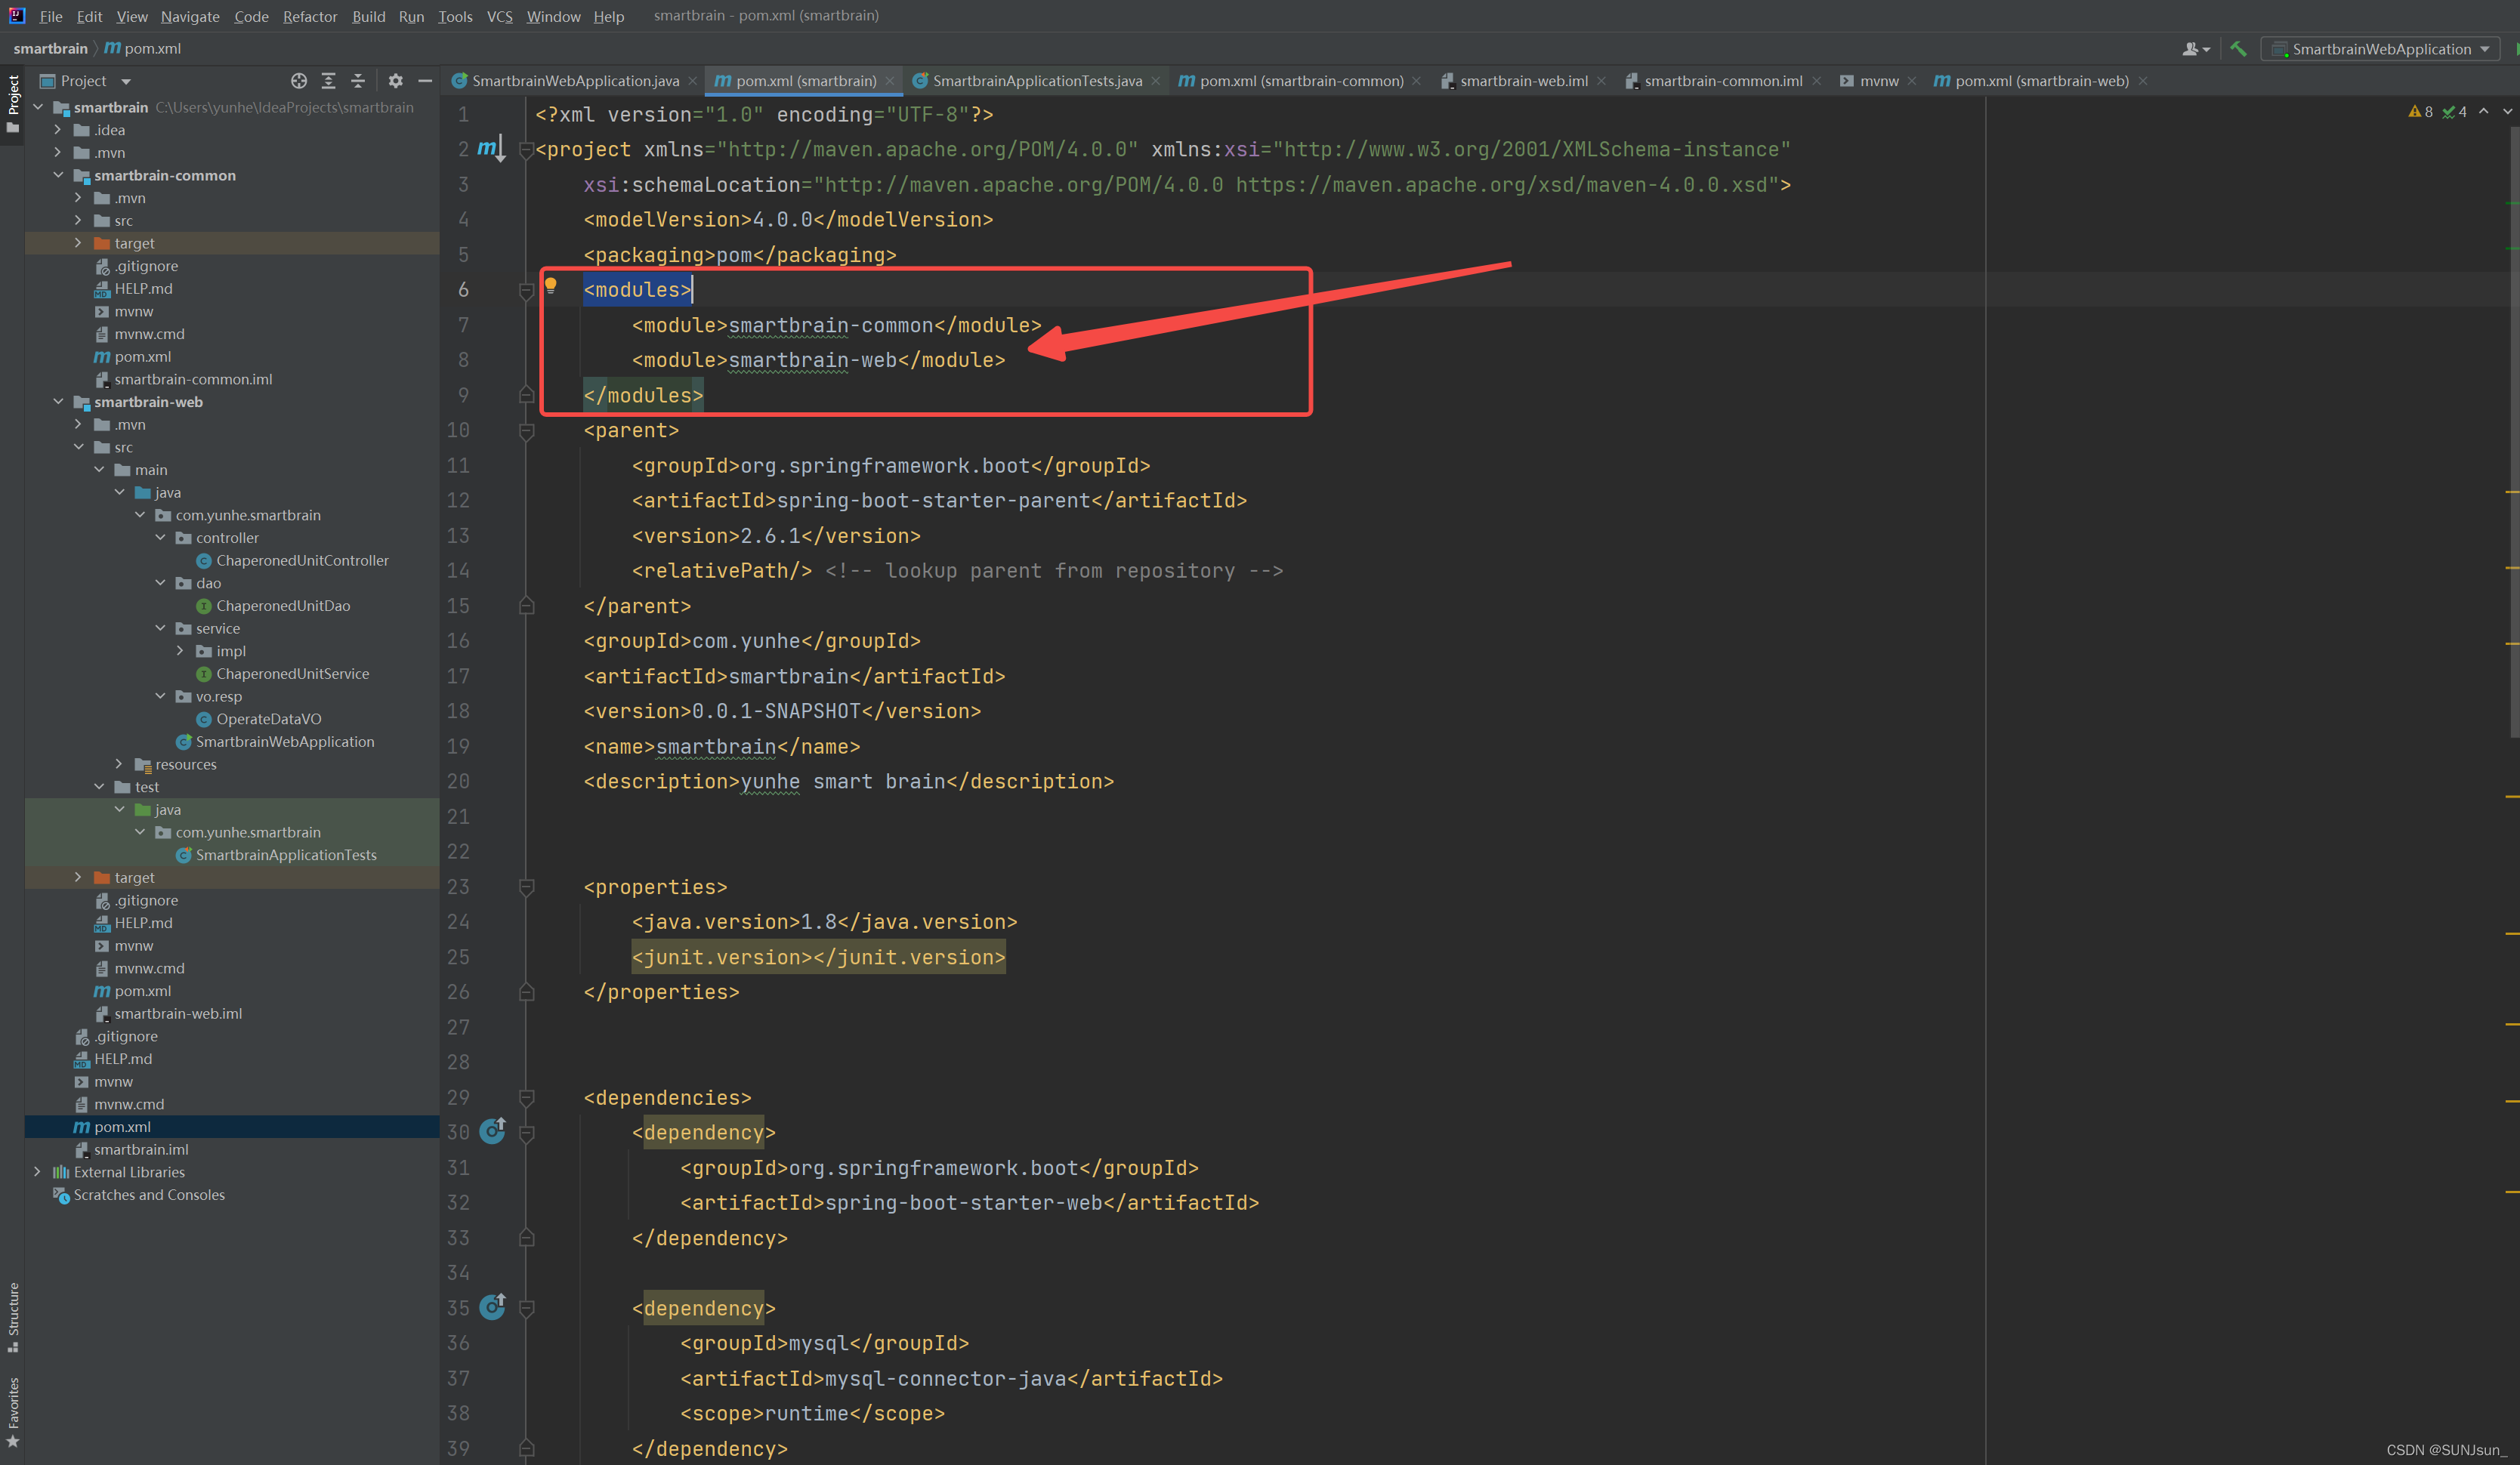Open the File menu

51,16
